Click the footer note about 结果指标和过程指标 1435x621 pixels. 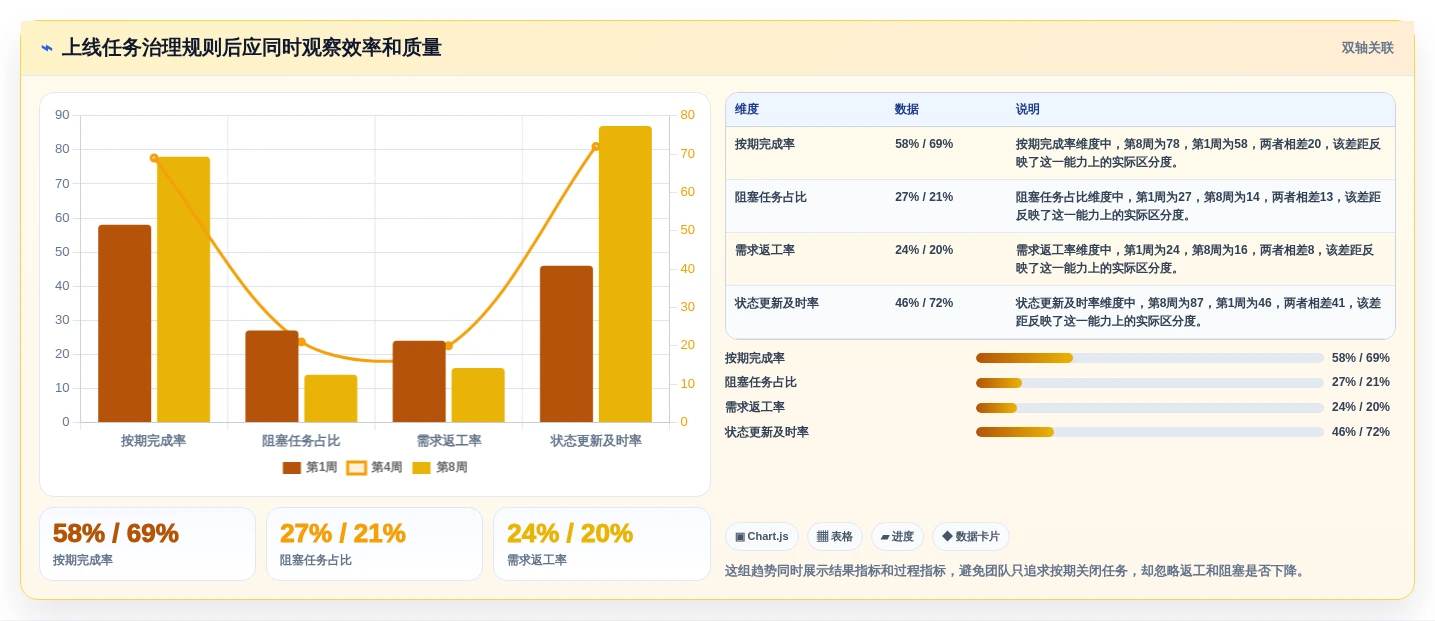point(1017,571)
